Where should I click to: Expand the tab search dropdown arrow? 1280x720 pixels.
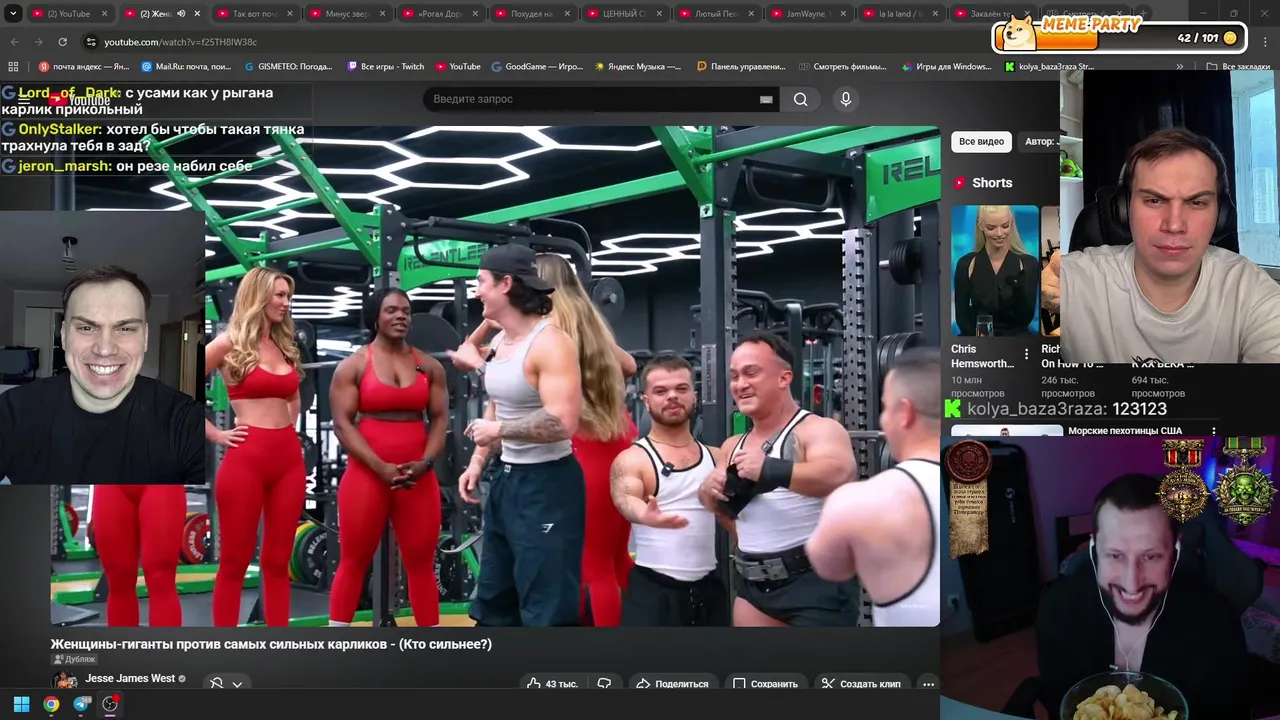pyautogui.click(x=14, y=14)
